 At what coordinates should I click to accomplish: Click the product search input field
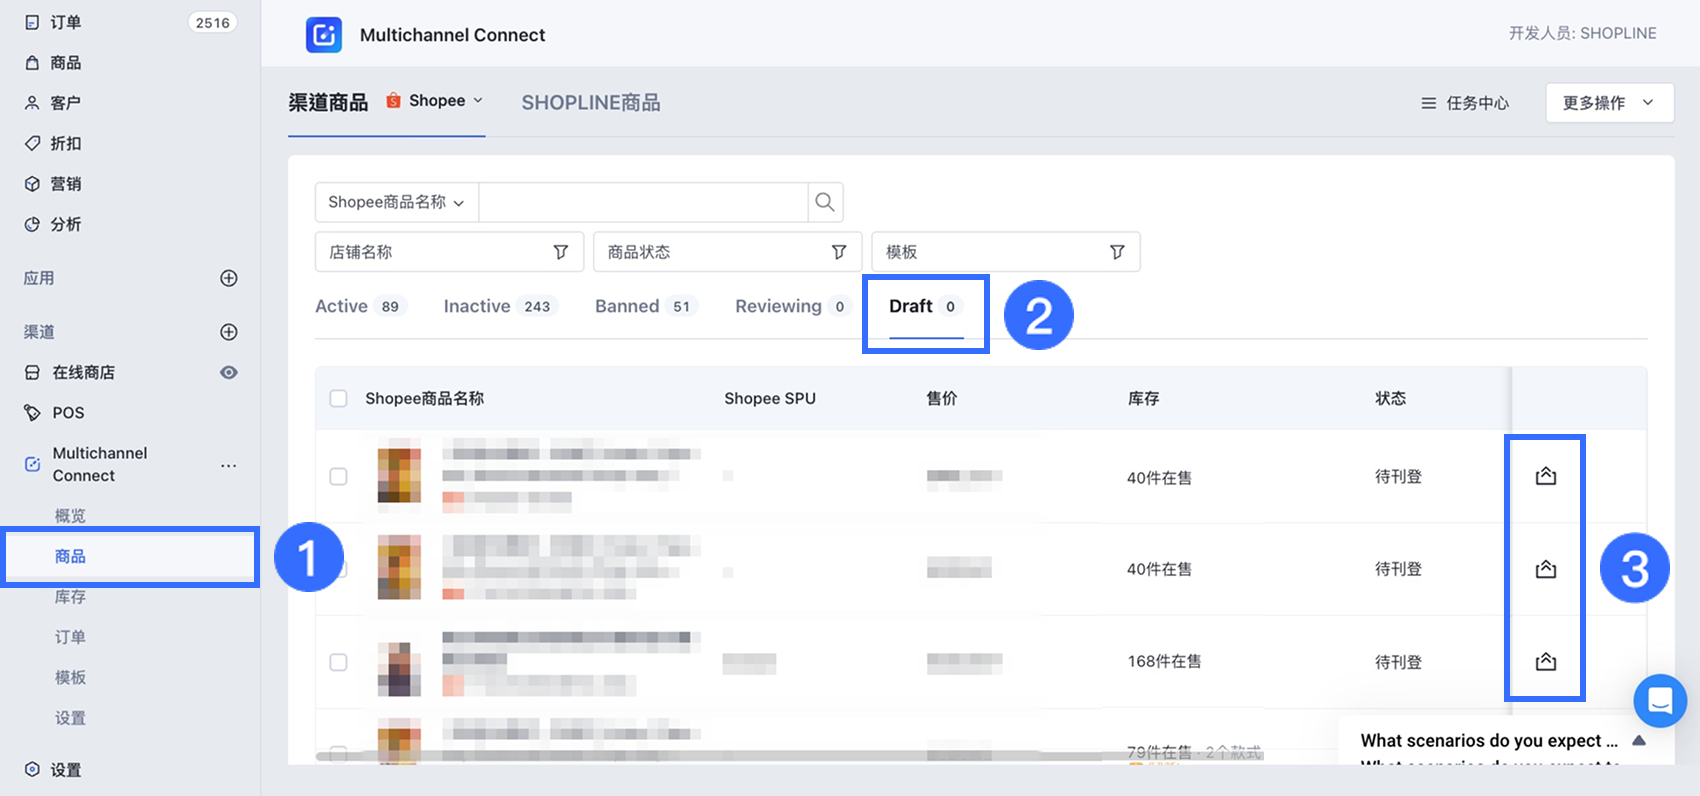643,202
